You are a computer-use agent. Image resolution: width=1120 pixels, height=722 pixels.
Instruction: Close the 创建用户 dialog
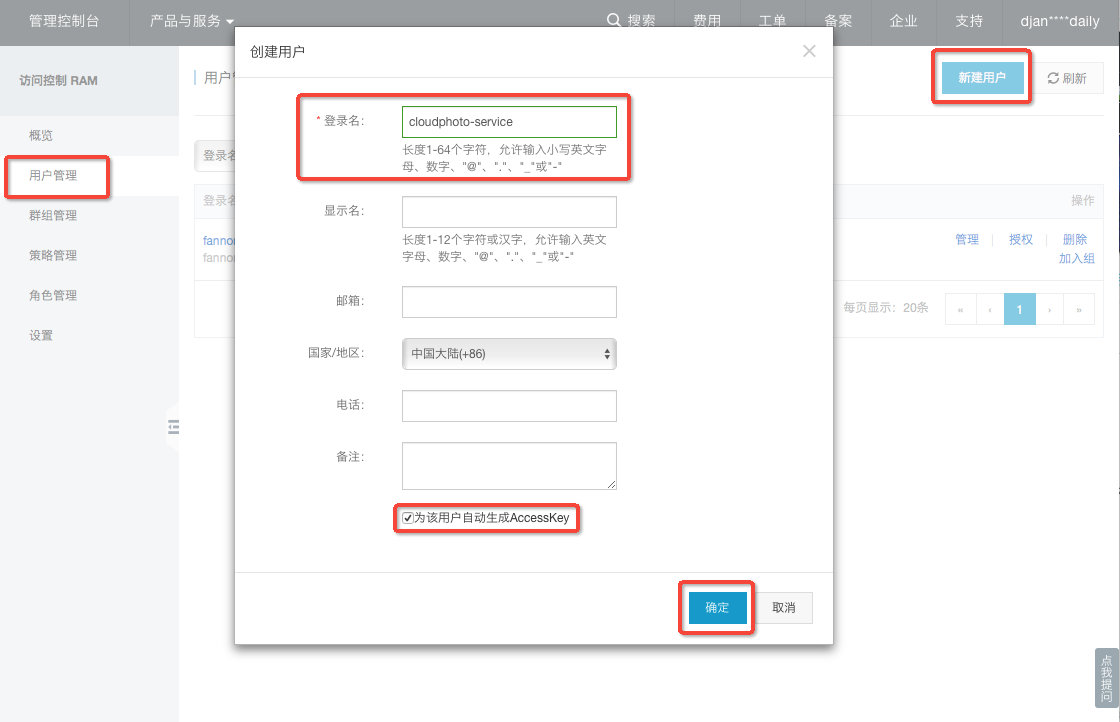pos(809,51)
